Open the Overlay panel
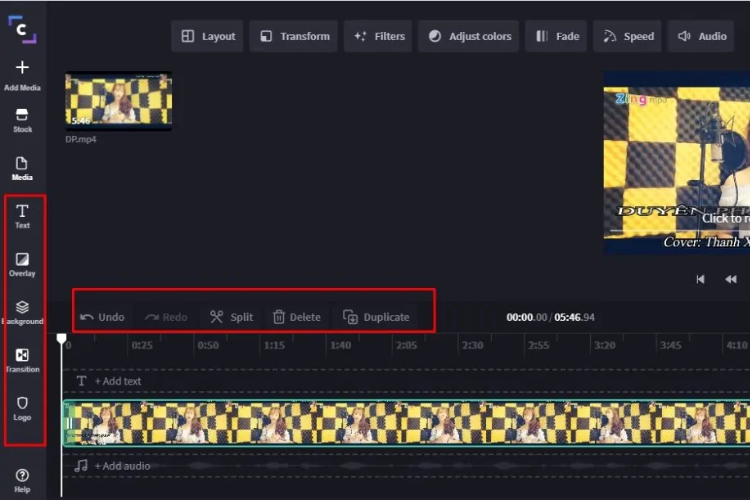750x500 pixels. coord(22,265)
